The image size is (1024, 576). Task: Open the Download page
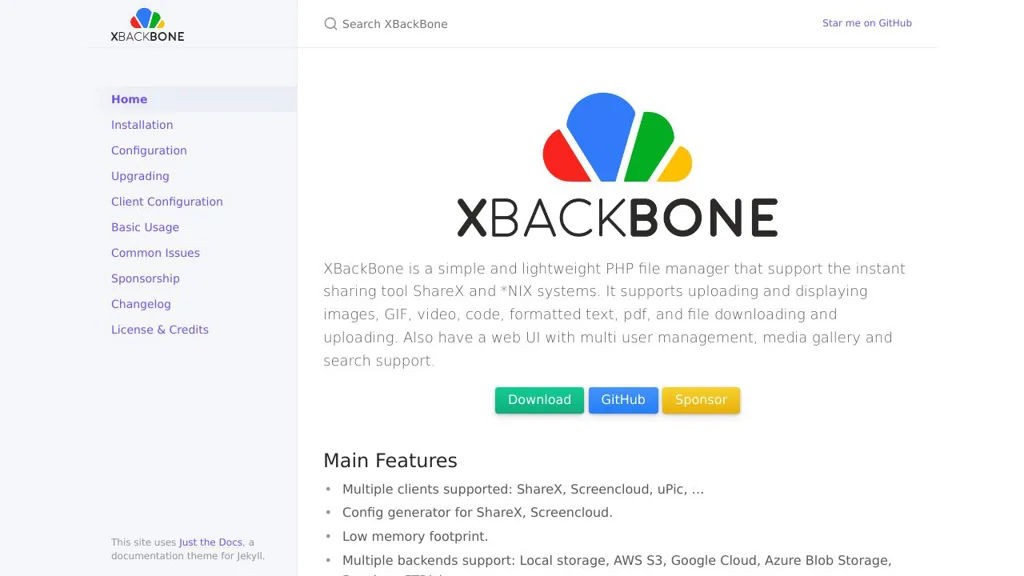click(x=539, y=400)
